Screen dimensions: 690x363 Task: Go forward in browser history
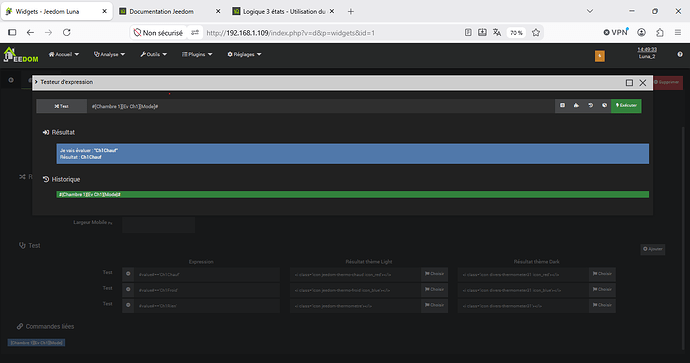[x=48, y=33]
